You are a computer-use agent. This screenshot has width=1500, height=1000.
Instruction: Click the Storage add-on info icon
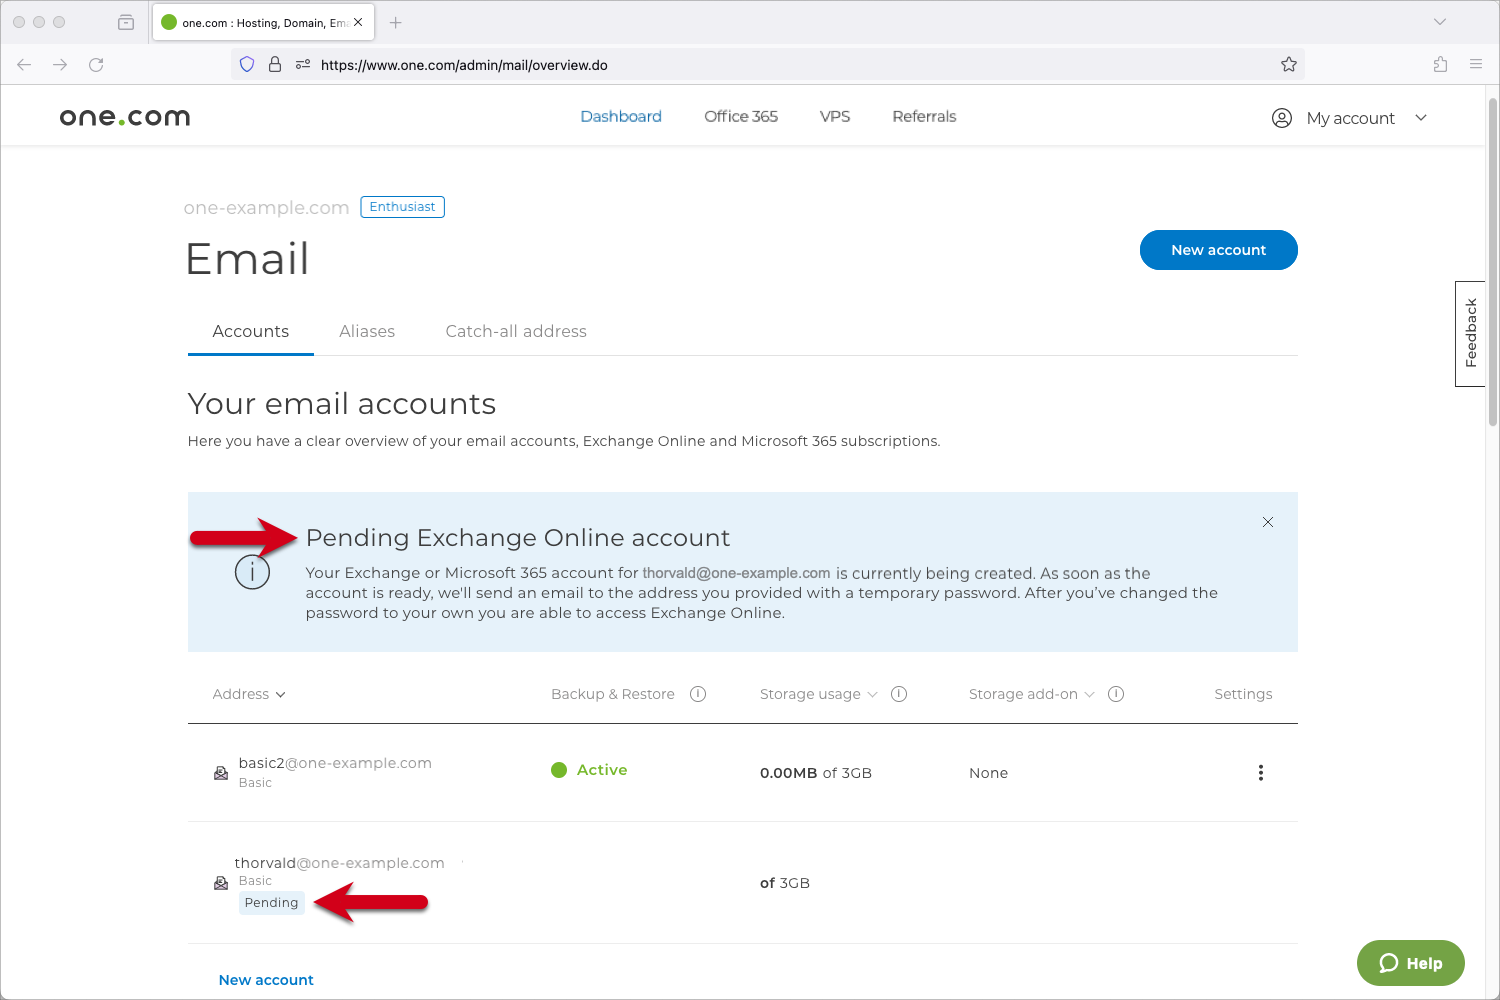click(x=1116, y=694)
